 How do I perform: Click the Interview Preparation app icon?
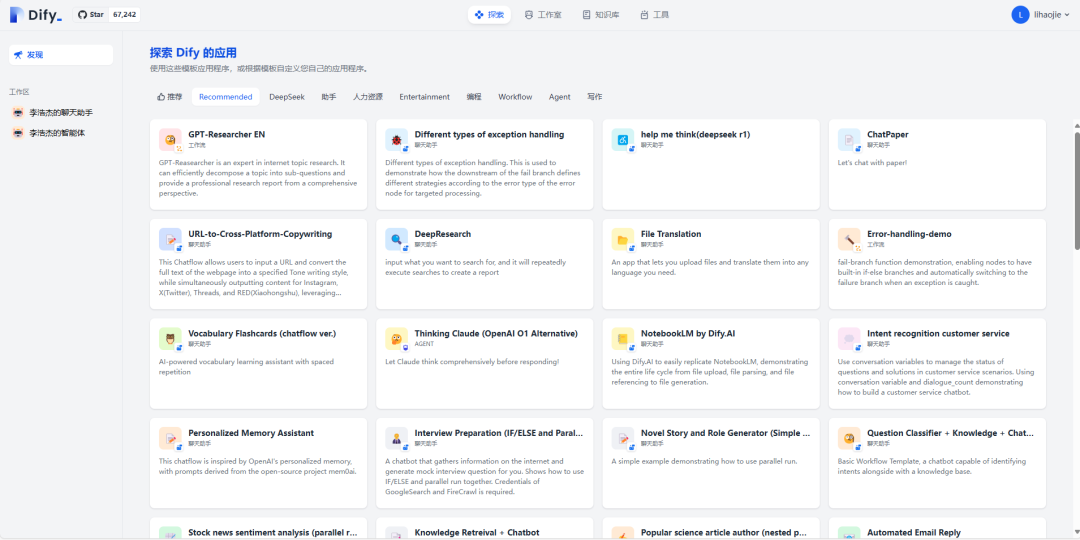pyautogui.click(x=397, y=438)
